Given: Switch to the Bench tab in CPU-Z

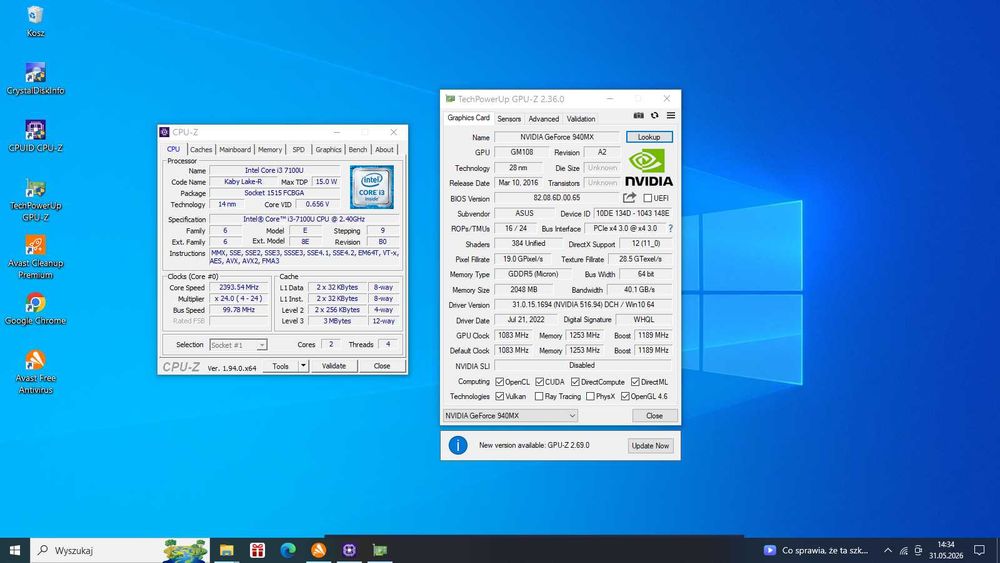Looking at the screenshot, I should click(358, 149).
